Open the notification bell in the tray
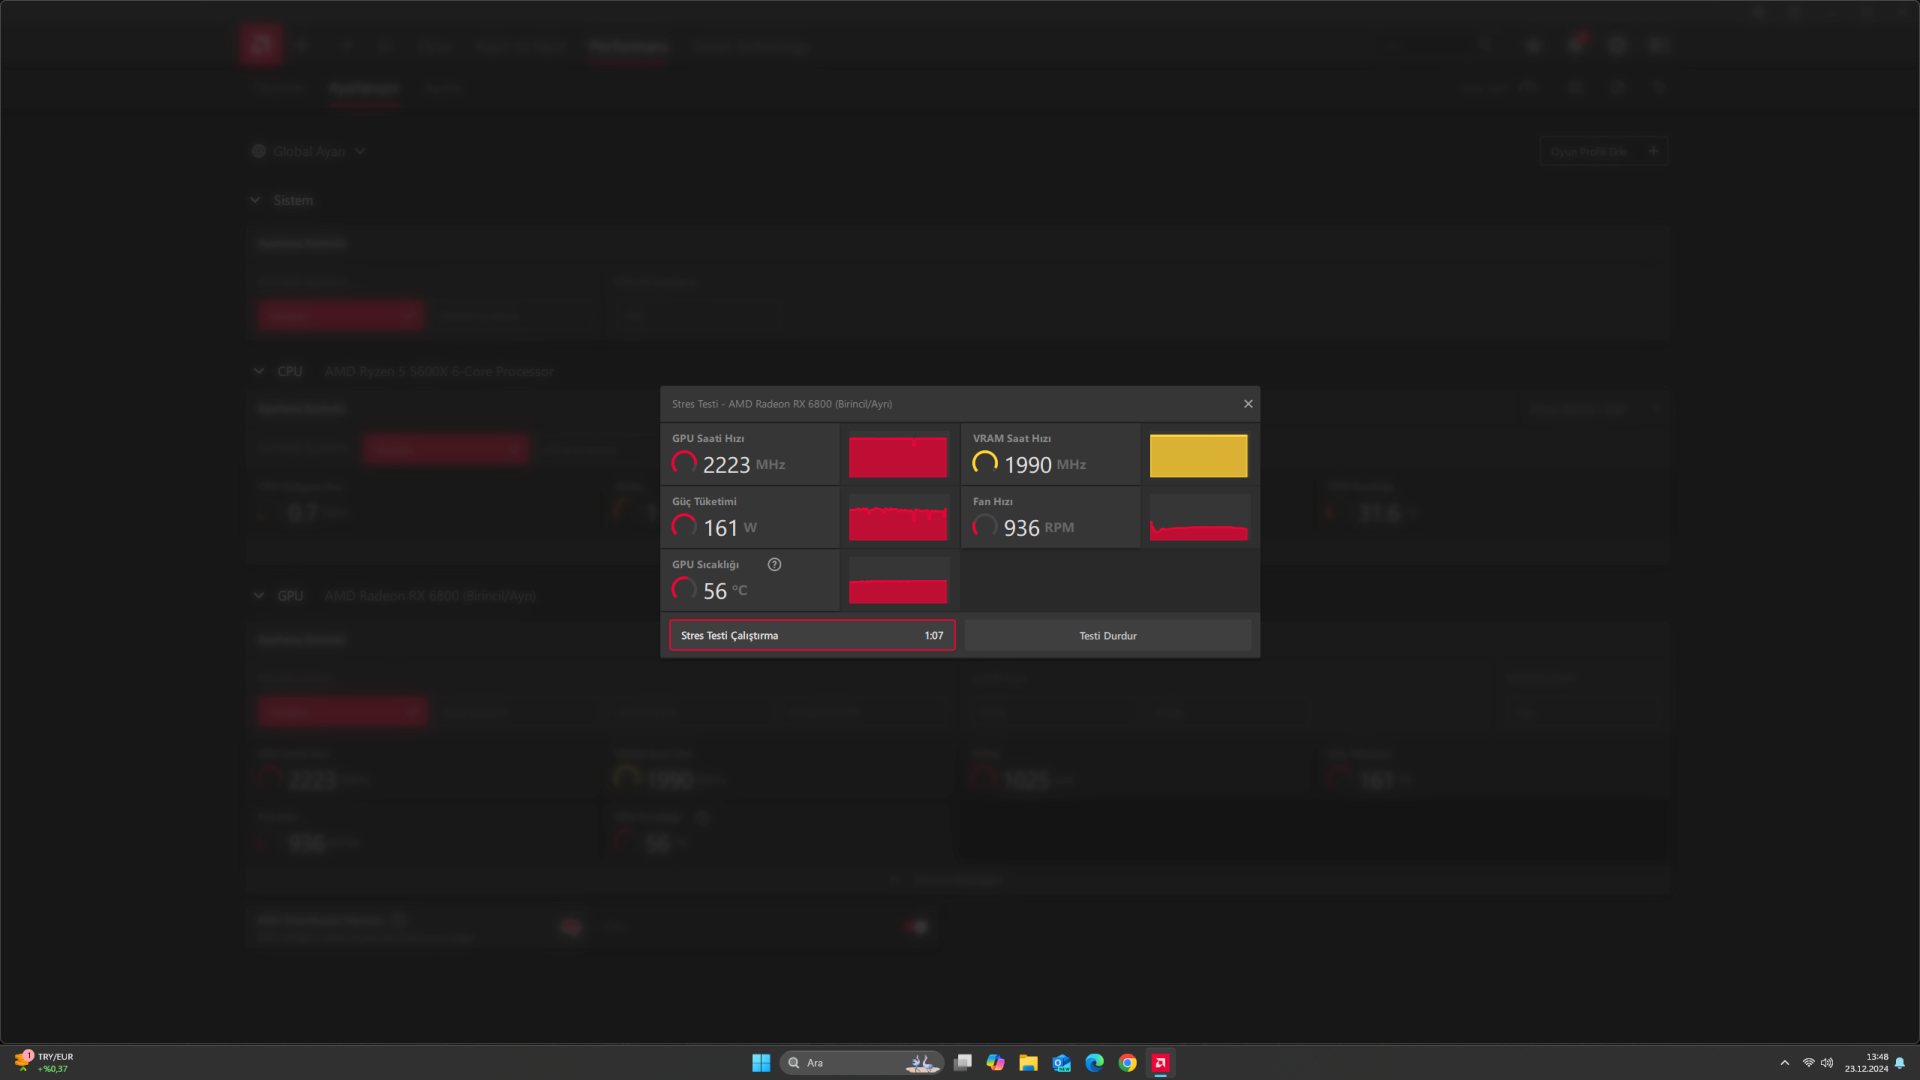1920x1080 pixels. (1900, 1063)
